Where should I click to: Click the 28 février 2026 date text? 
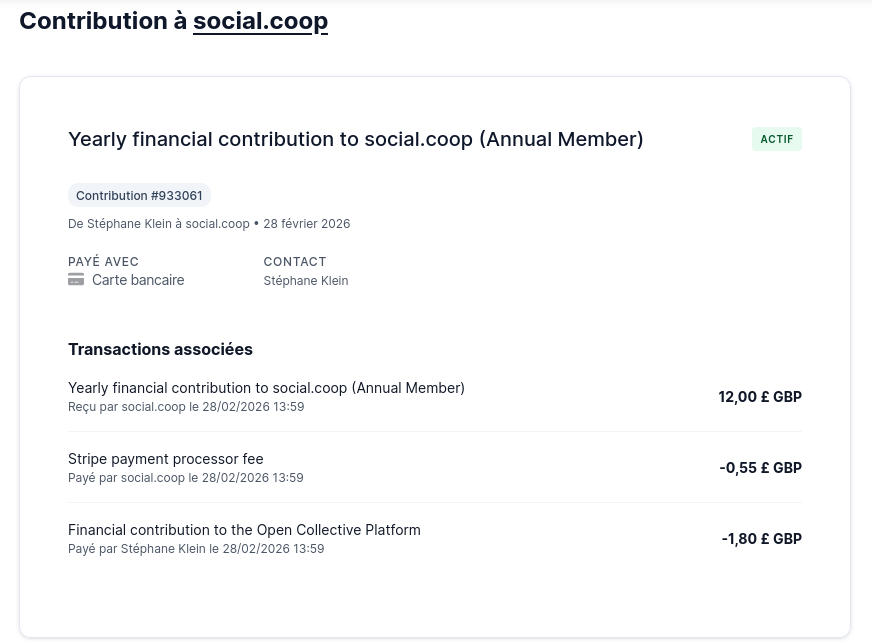(307, 224)
